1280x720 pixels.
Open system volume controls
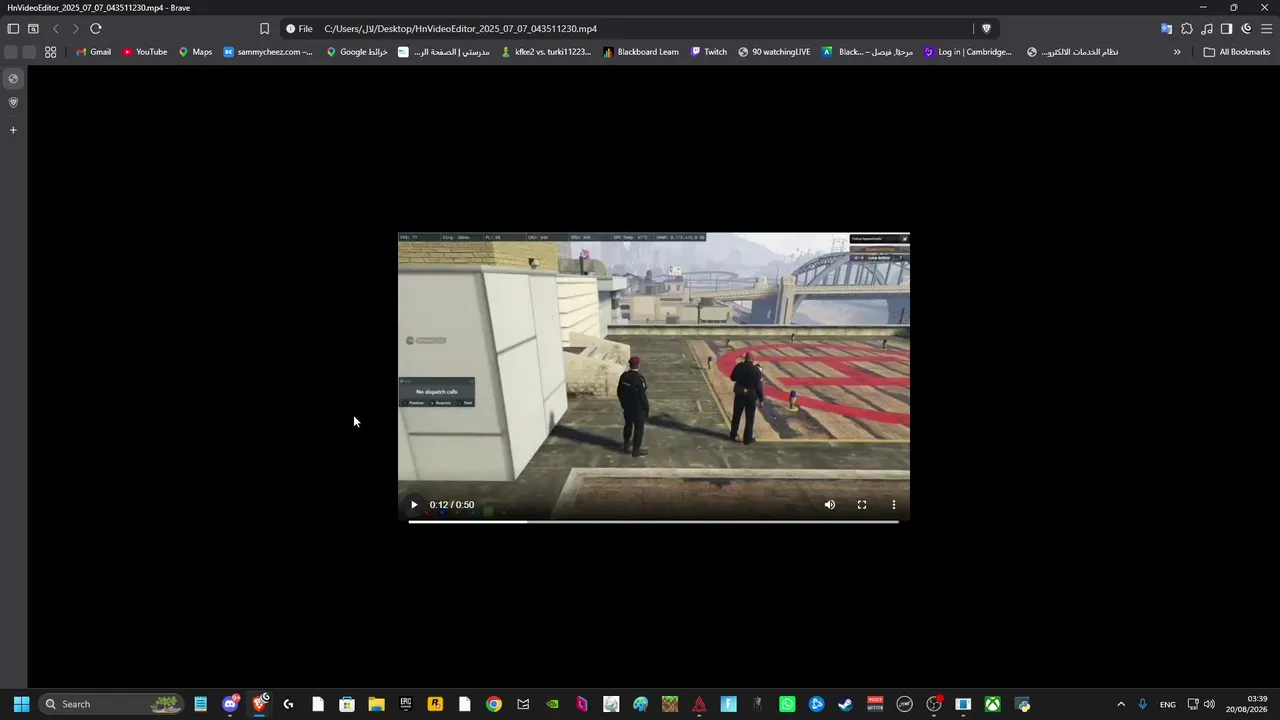click(1209, 704)
